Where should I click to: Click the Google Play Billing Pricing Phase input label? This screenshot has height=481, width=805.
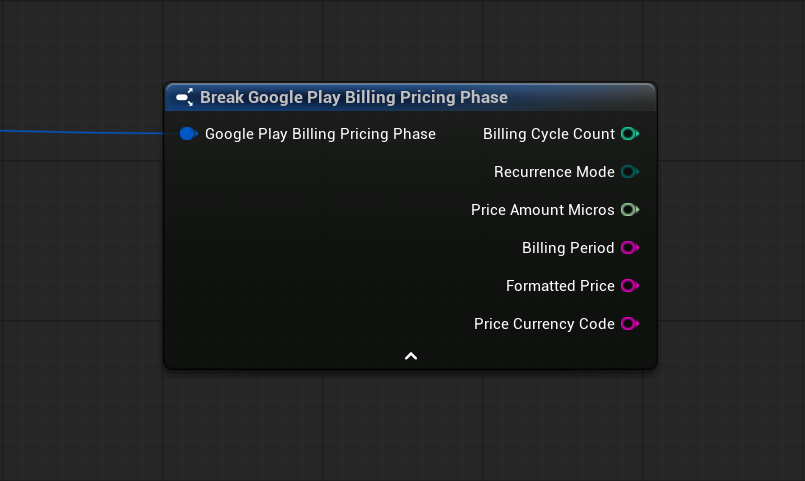320,134
